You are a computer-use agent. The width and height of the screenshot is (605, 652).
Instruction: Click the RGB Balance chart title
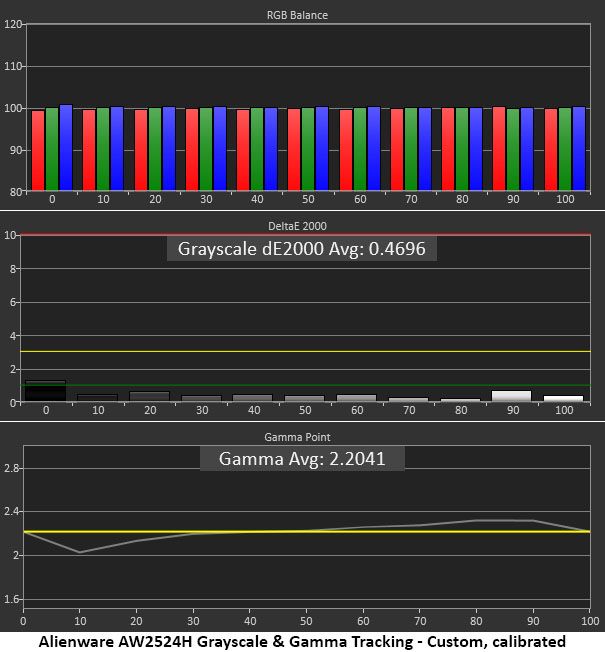coord(297,15)
